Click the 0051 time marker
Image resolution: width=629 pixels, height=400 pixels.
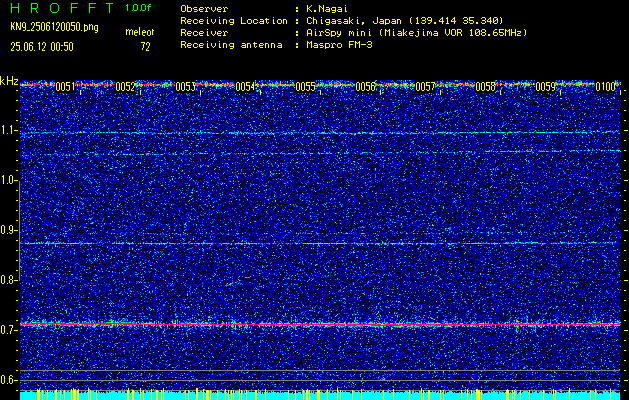pyautogui.click(x=65, y=87)
